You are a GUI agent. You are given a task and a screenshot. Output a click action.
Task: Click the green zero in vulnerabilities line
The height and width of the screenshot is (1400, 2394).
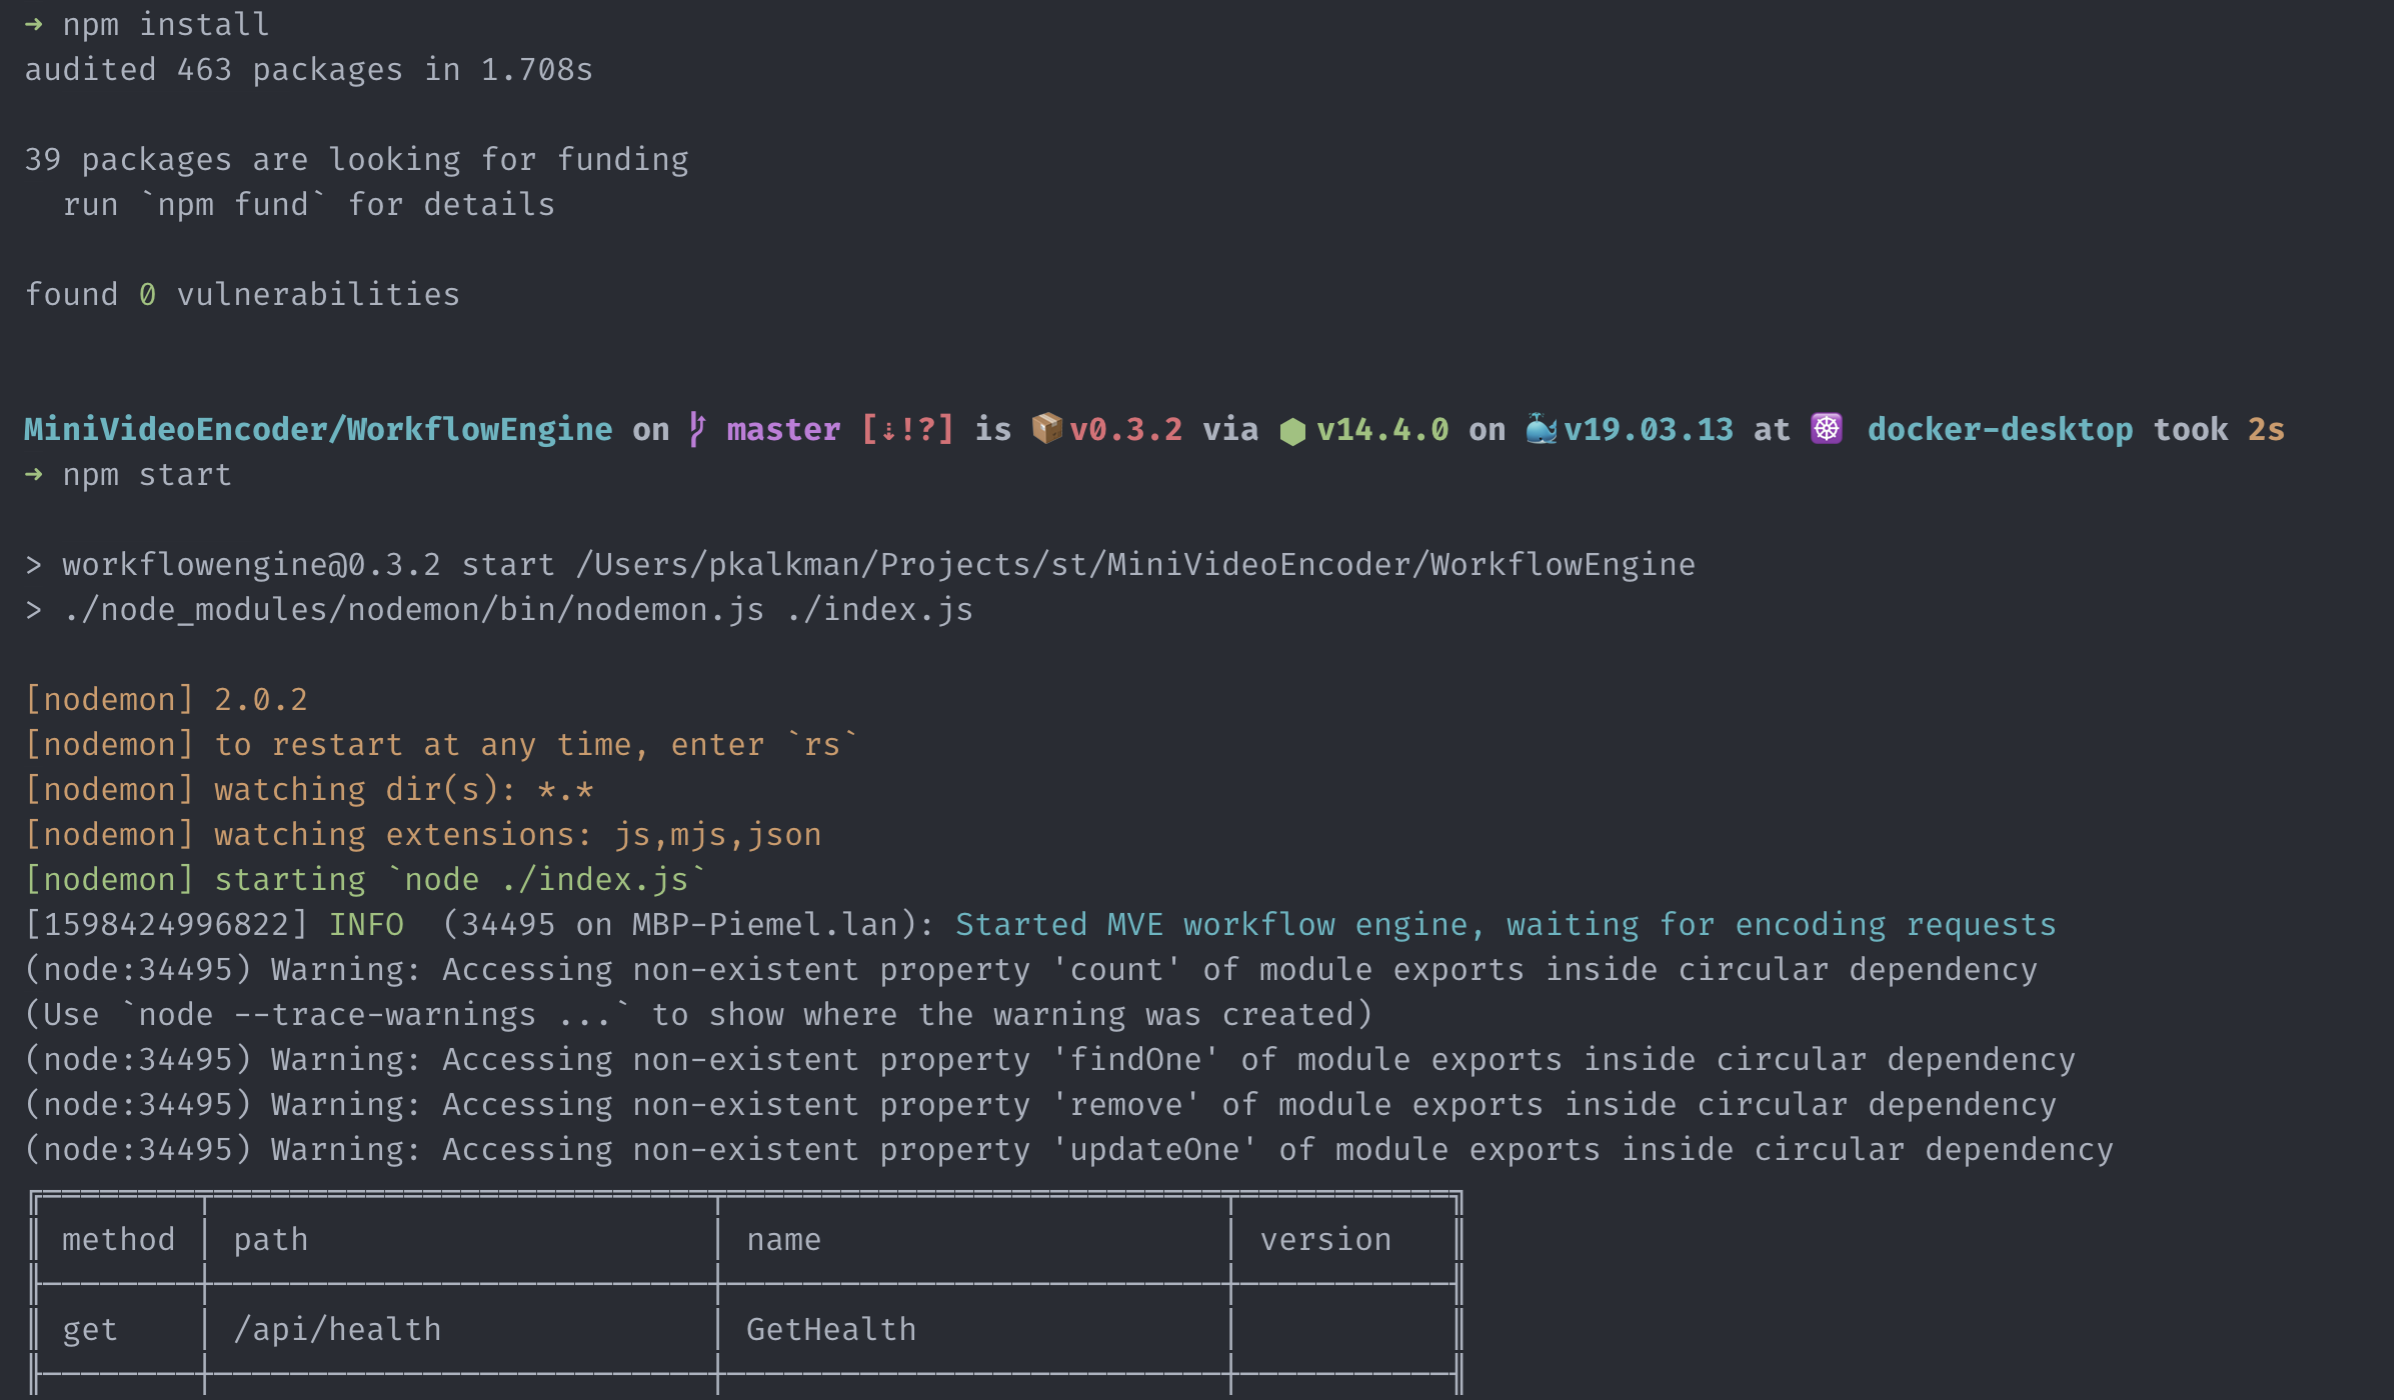tap(147, 294)
